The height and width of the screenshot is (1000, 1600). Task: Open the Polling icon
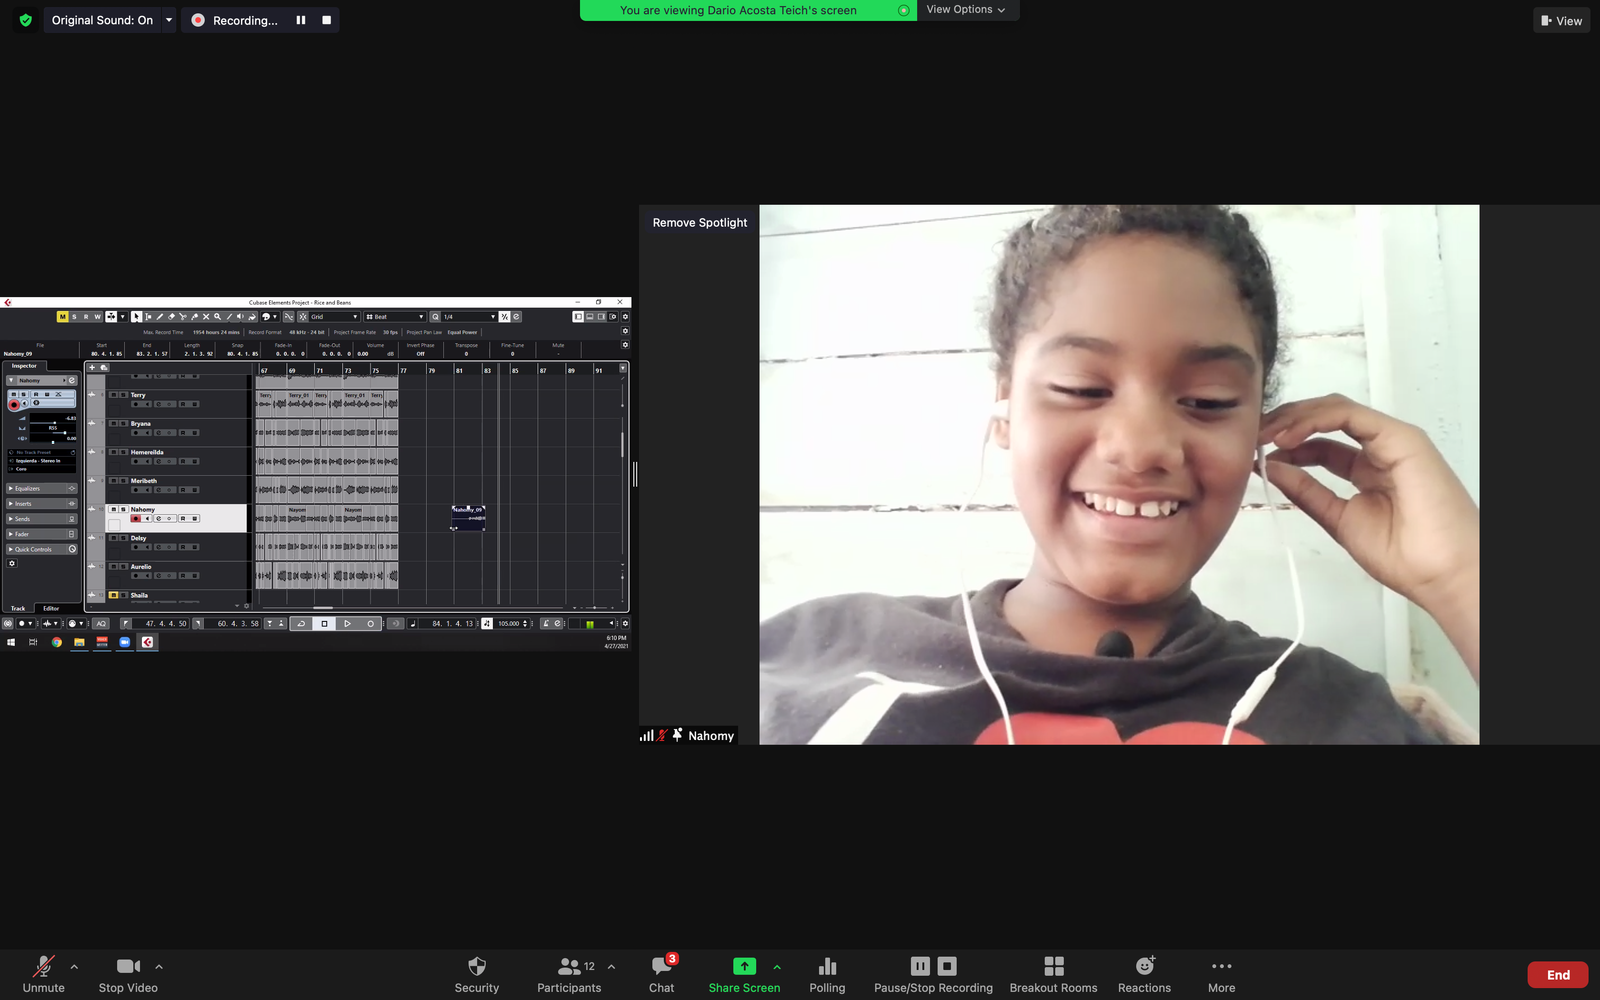click(827, 966)
